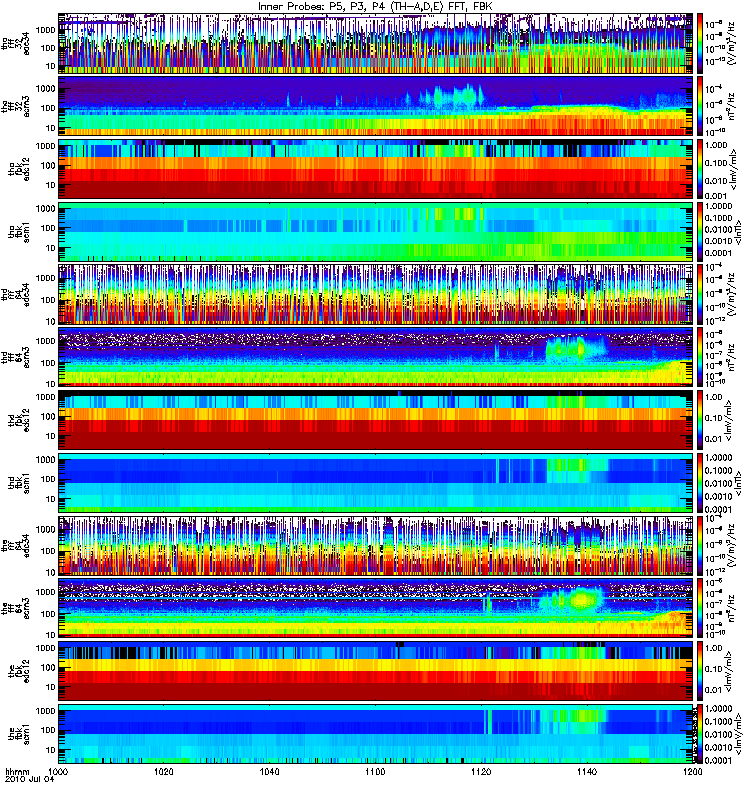Screen dimensions: 750x800
Task: Click the 1100 time axis label
Action: click(375, 772)
